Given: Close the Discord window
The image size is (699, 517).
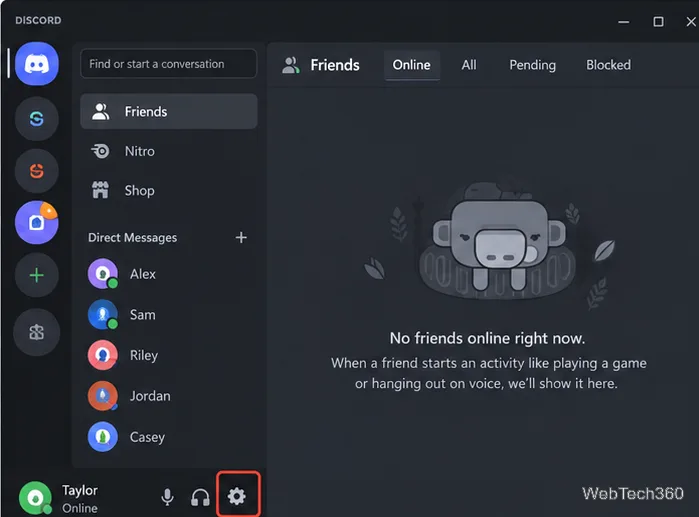Looking at the screenshot, I should [691, 21].
